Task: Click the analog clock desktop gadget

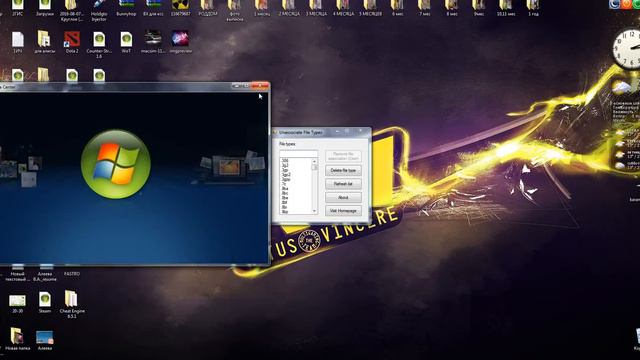Action: point(628,49)
